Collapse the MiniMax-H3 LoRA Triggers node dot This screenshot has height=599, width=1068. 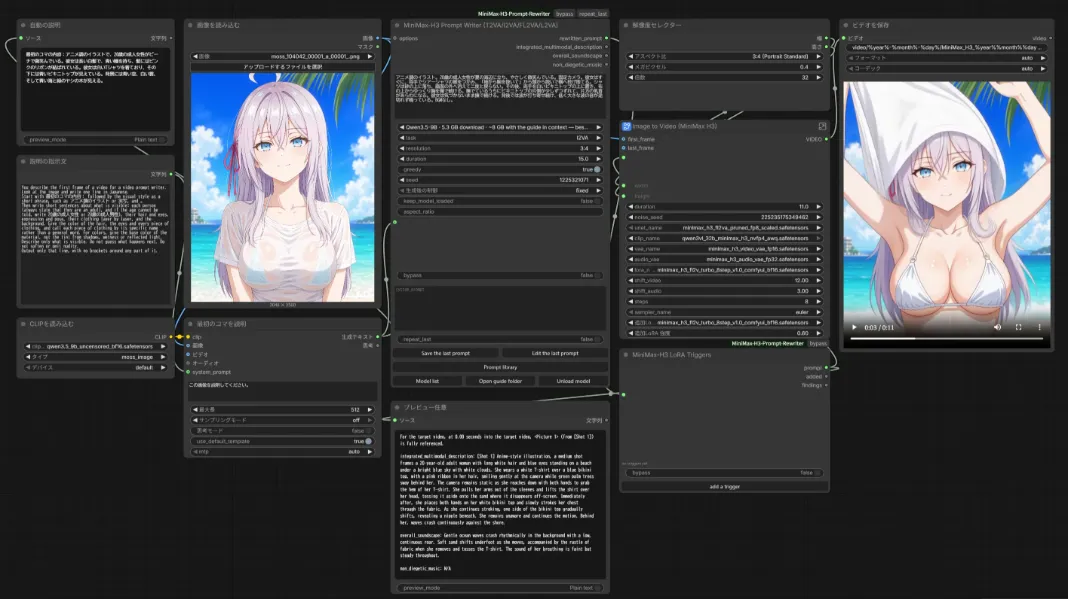(x=625, y=354)
